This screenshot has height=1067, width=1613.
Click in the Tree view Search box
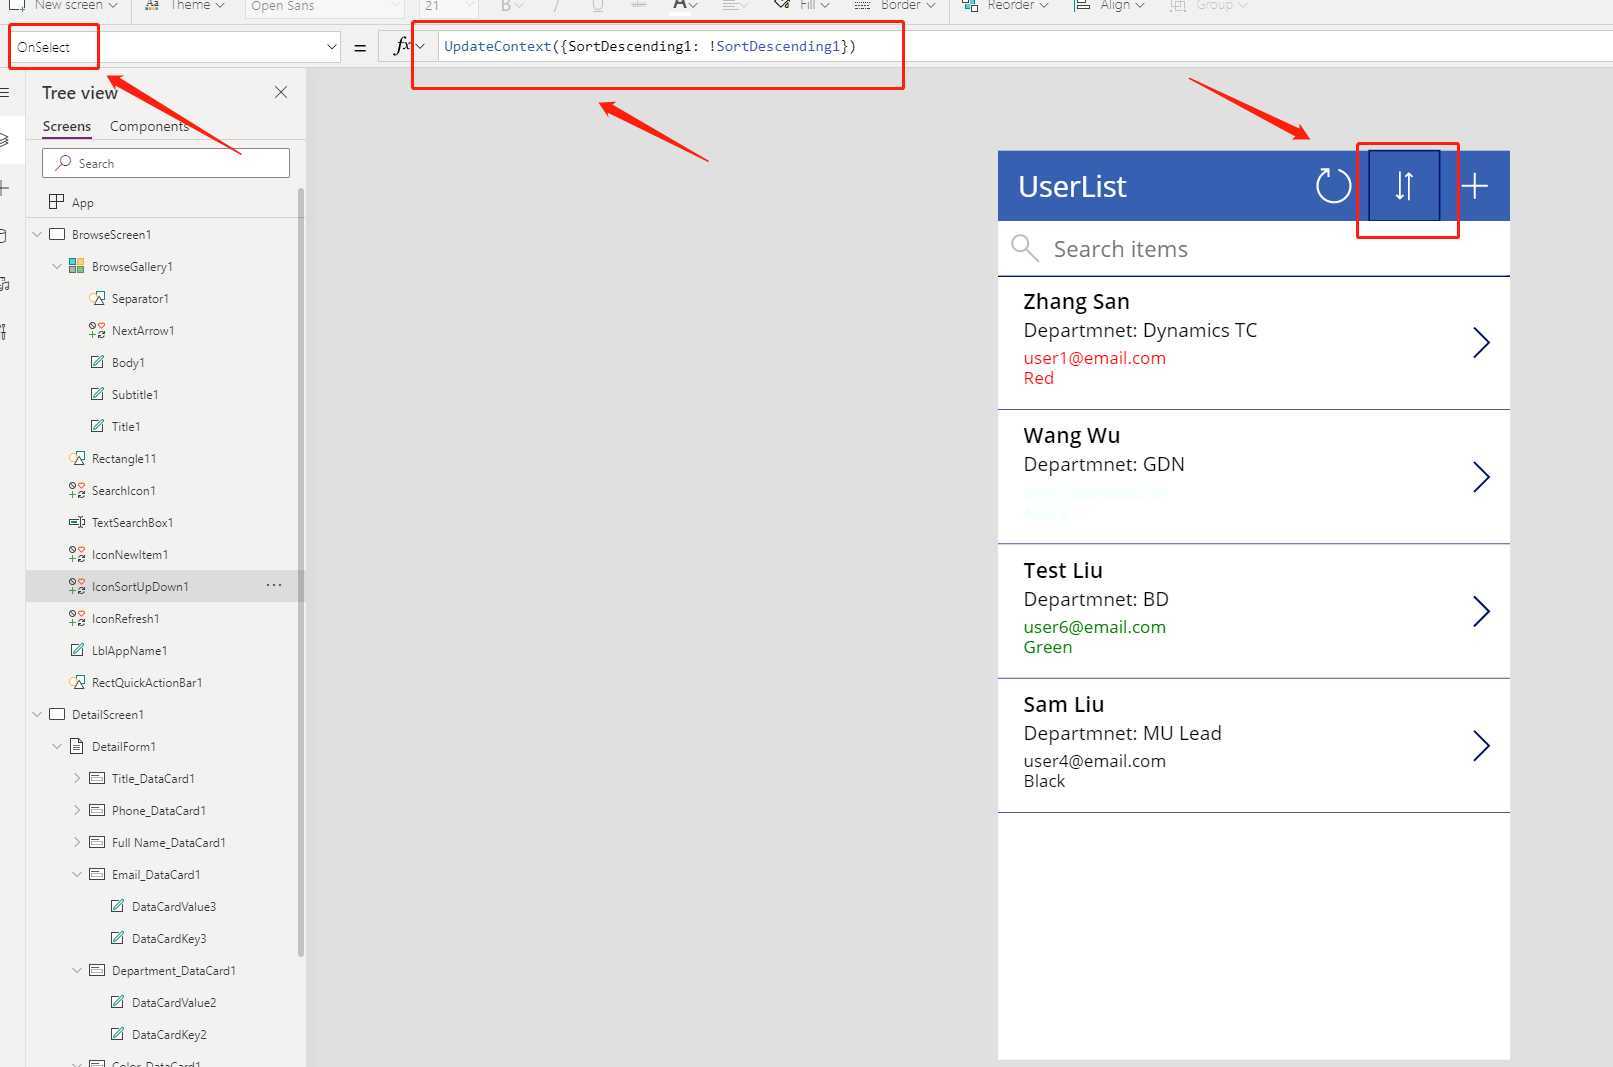point(166,163)
